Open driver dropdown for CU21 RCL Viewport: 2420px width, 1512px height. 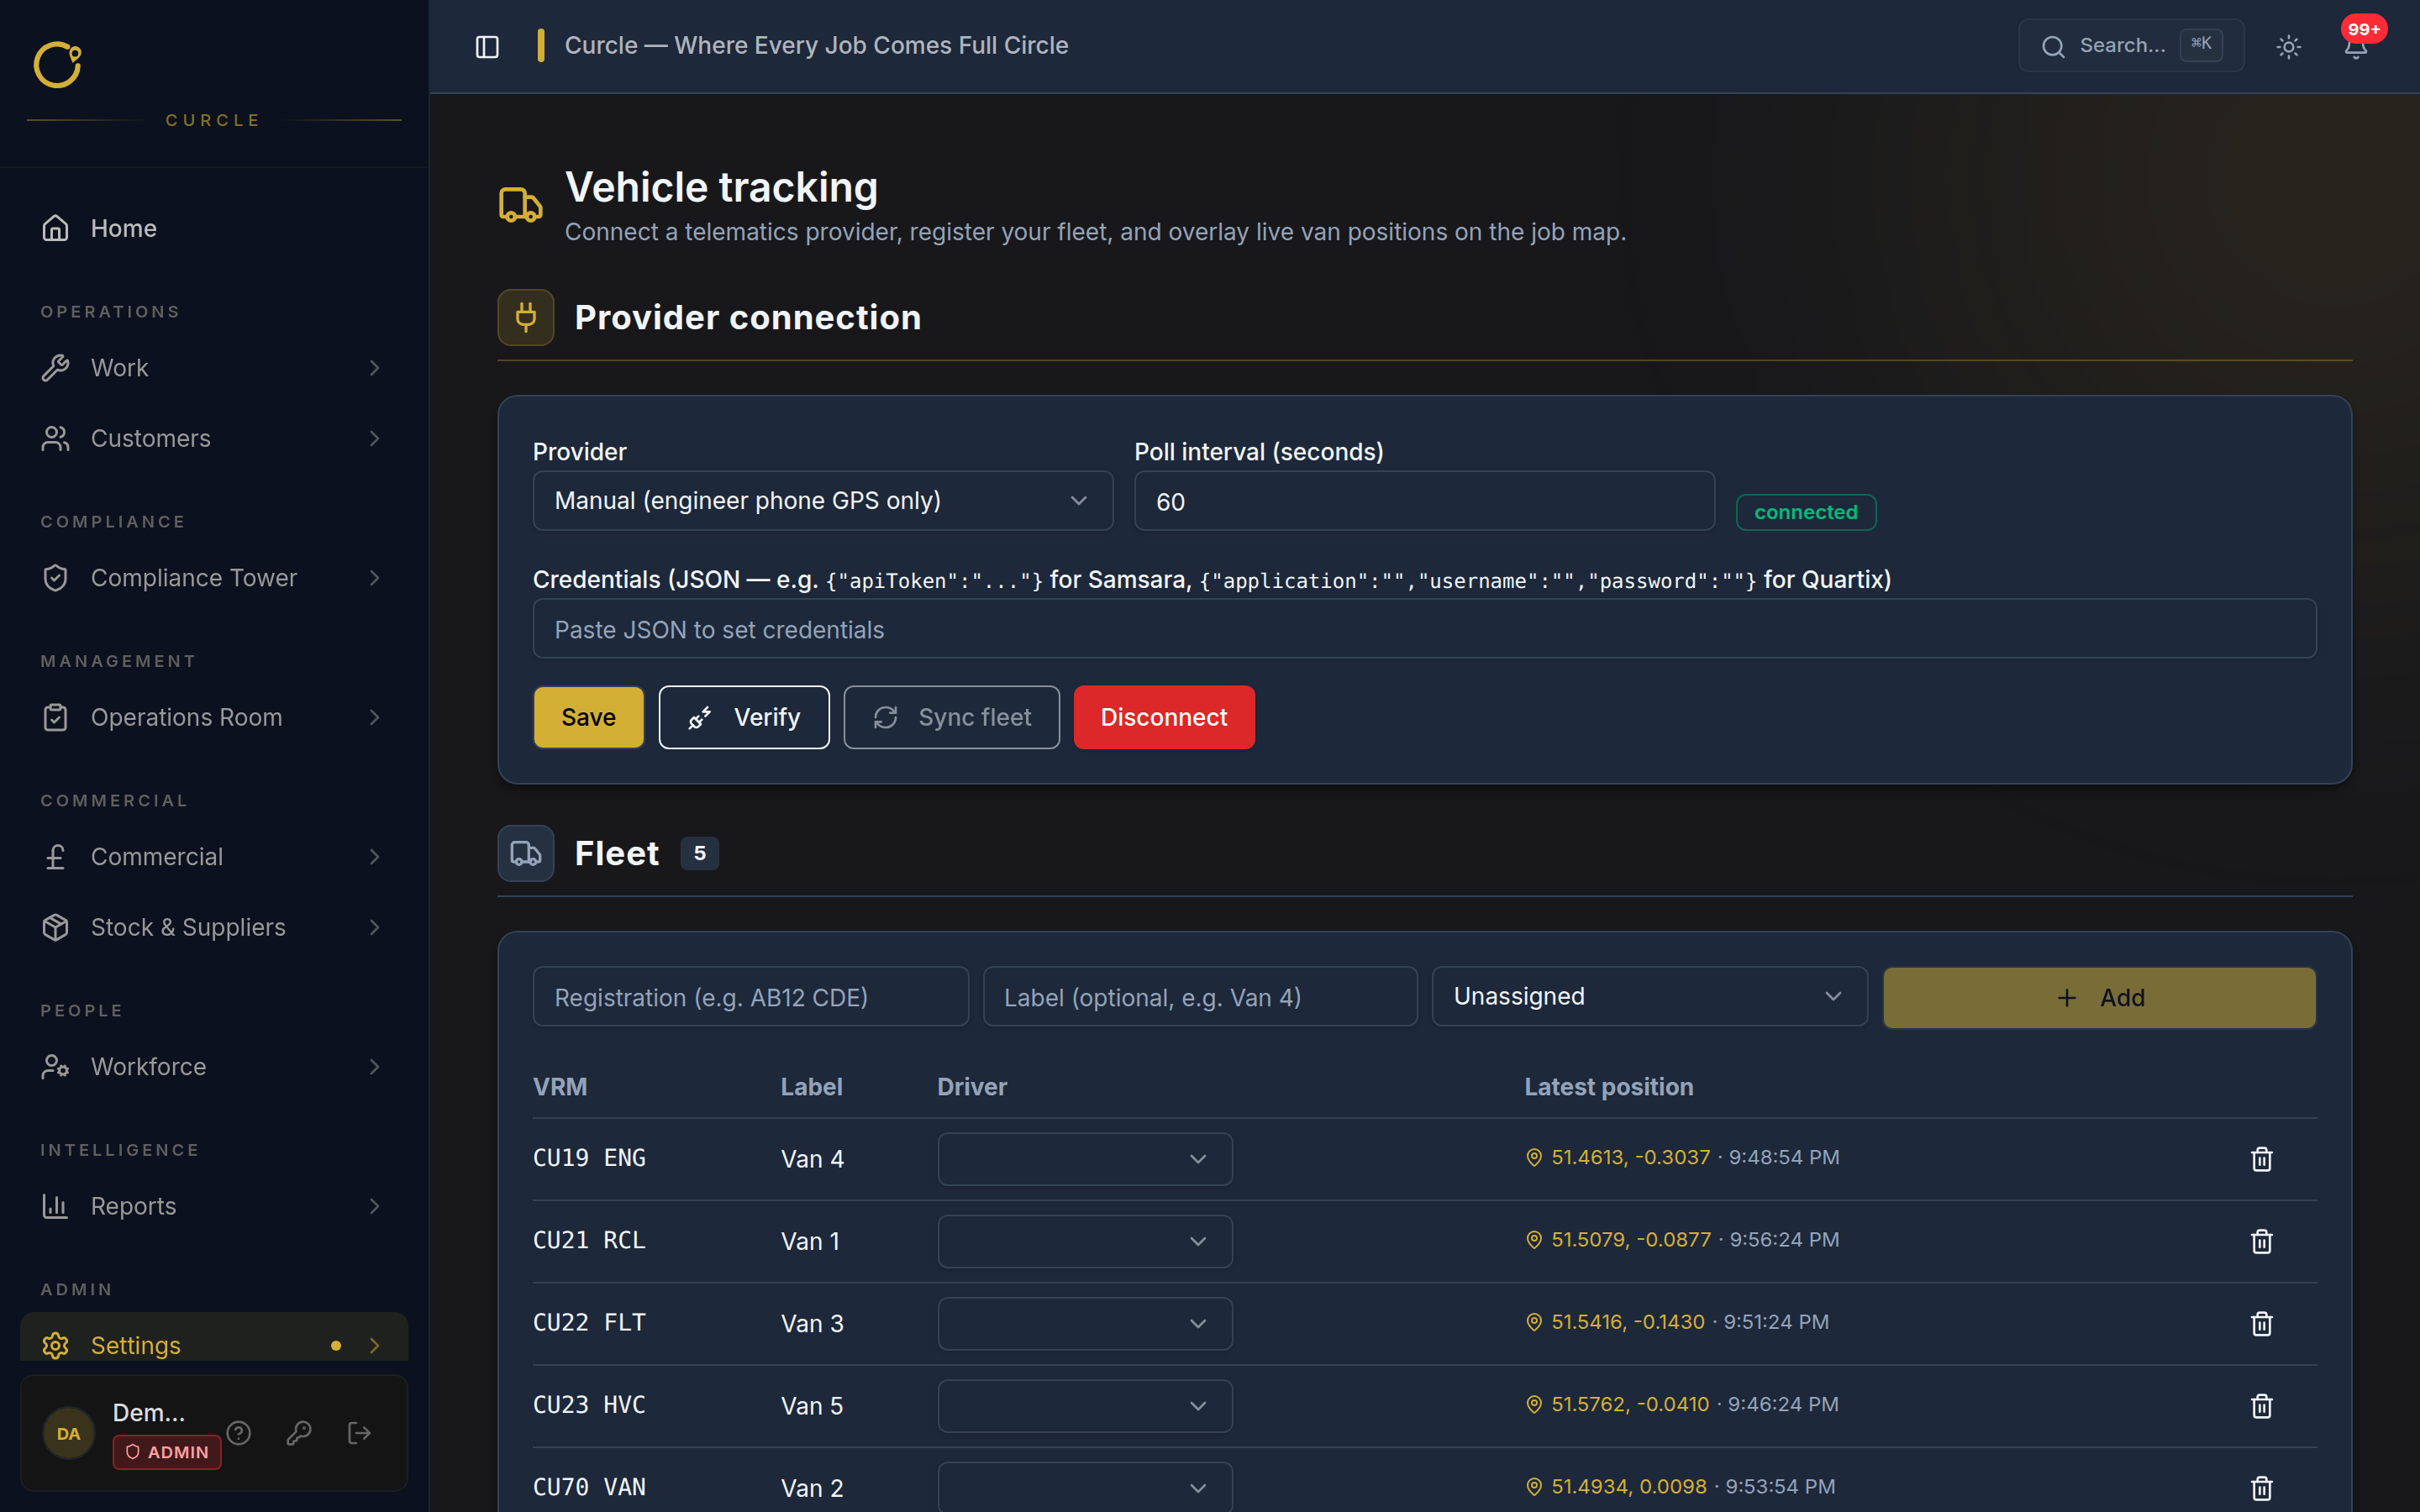[1085, 1241]
